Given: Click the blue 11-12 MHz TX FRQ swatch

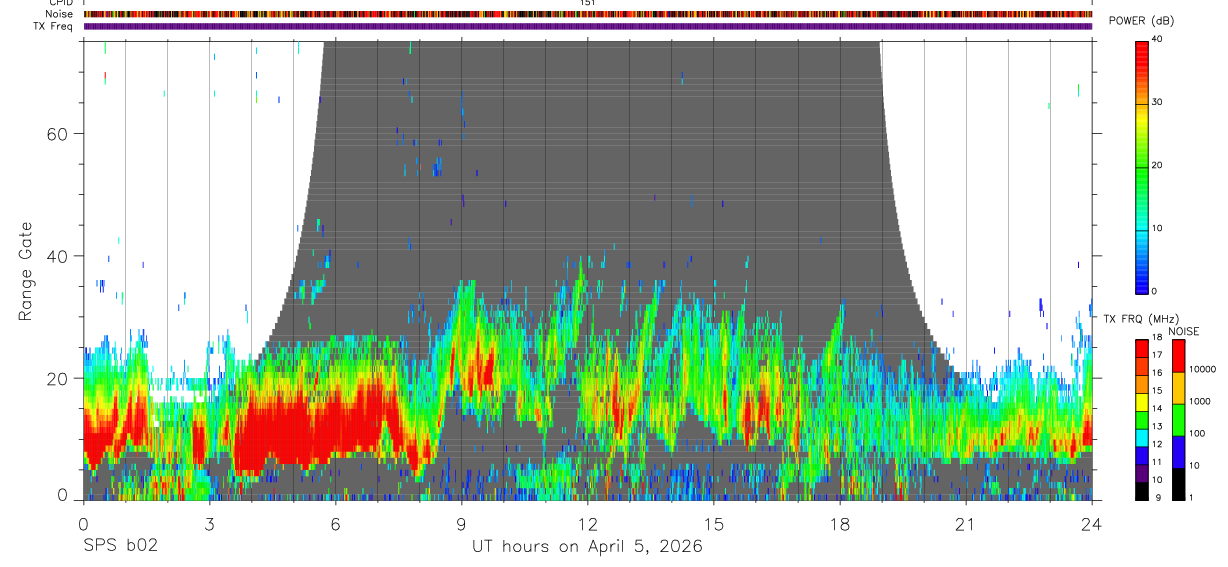Looking at the screenshot, I should tap(1141, 455).
